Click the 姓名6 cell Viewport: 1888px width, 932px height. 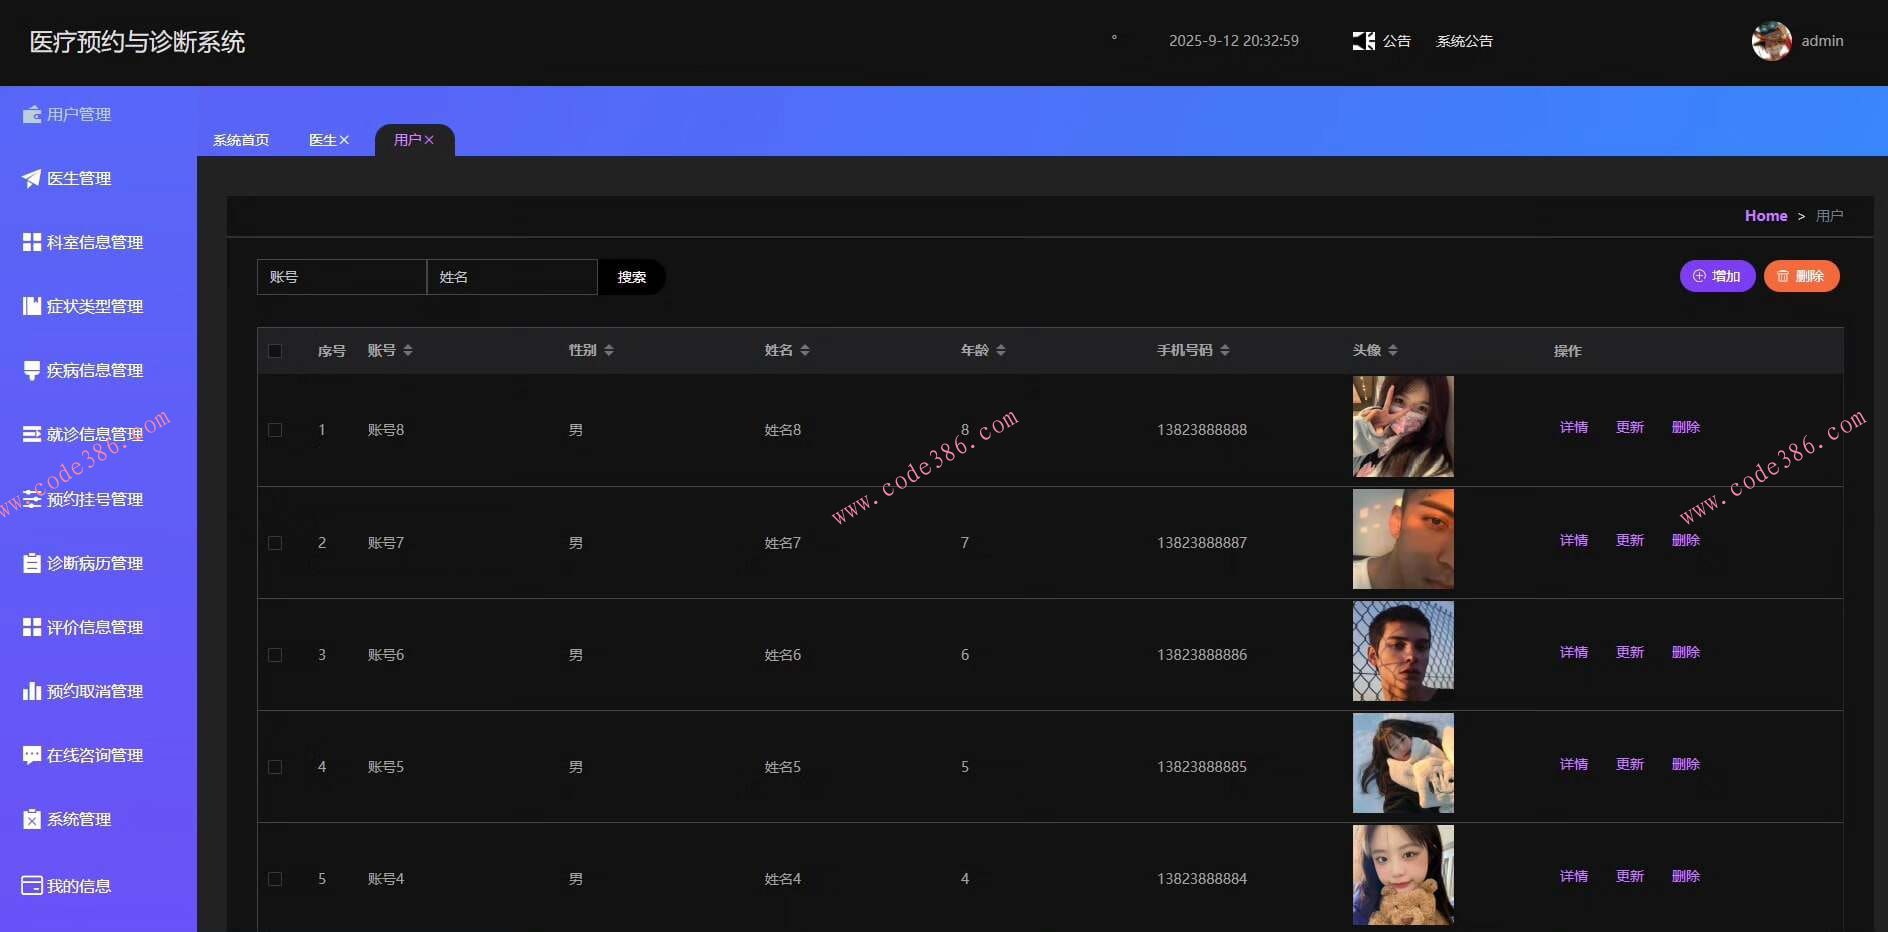(x=783, y=655)
